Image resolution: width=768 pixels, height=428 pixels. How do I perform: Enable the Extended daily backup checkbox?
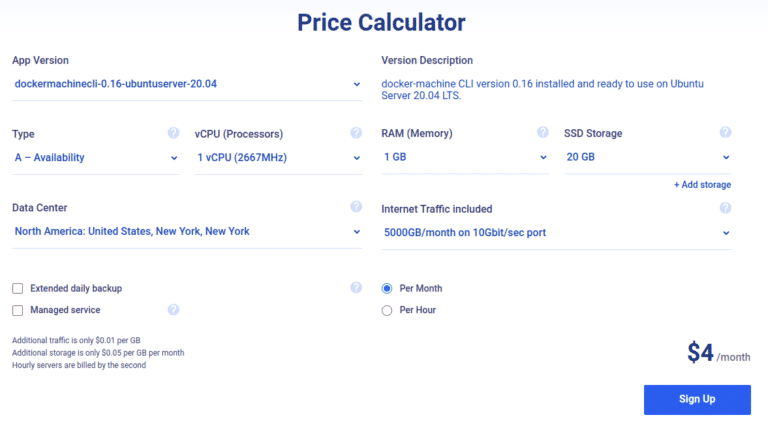click(18, 288)
